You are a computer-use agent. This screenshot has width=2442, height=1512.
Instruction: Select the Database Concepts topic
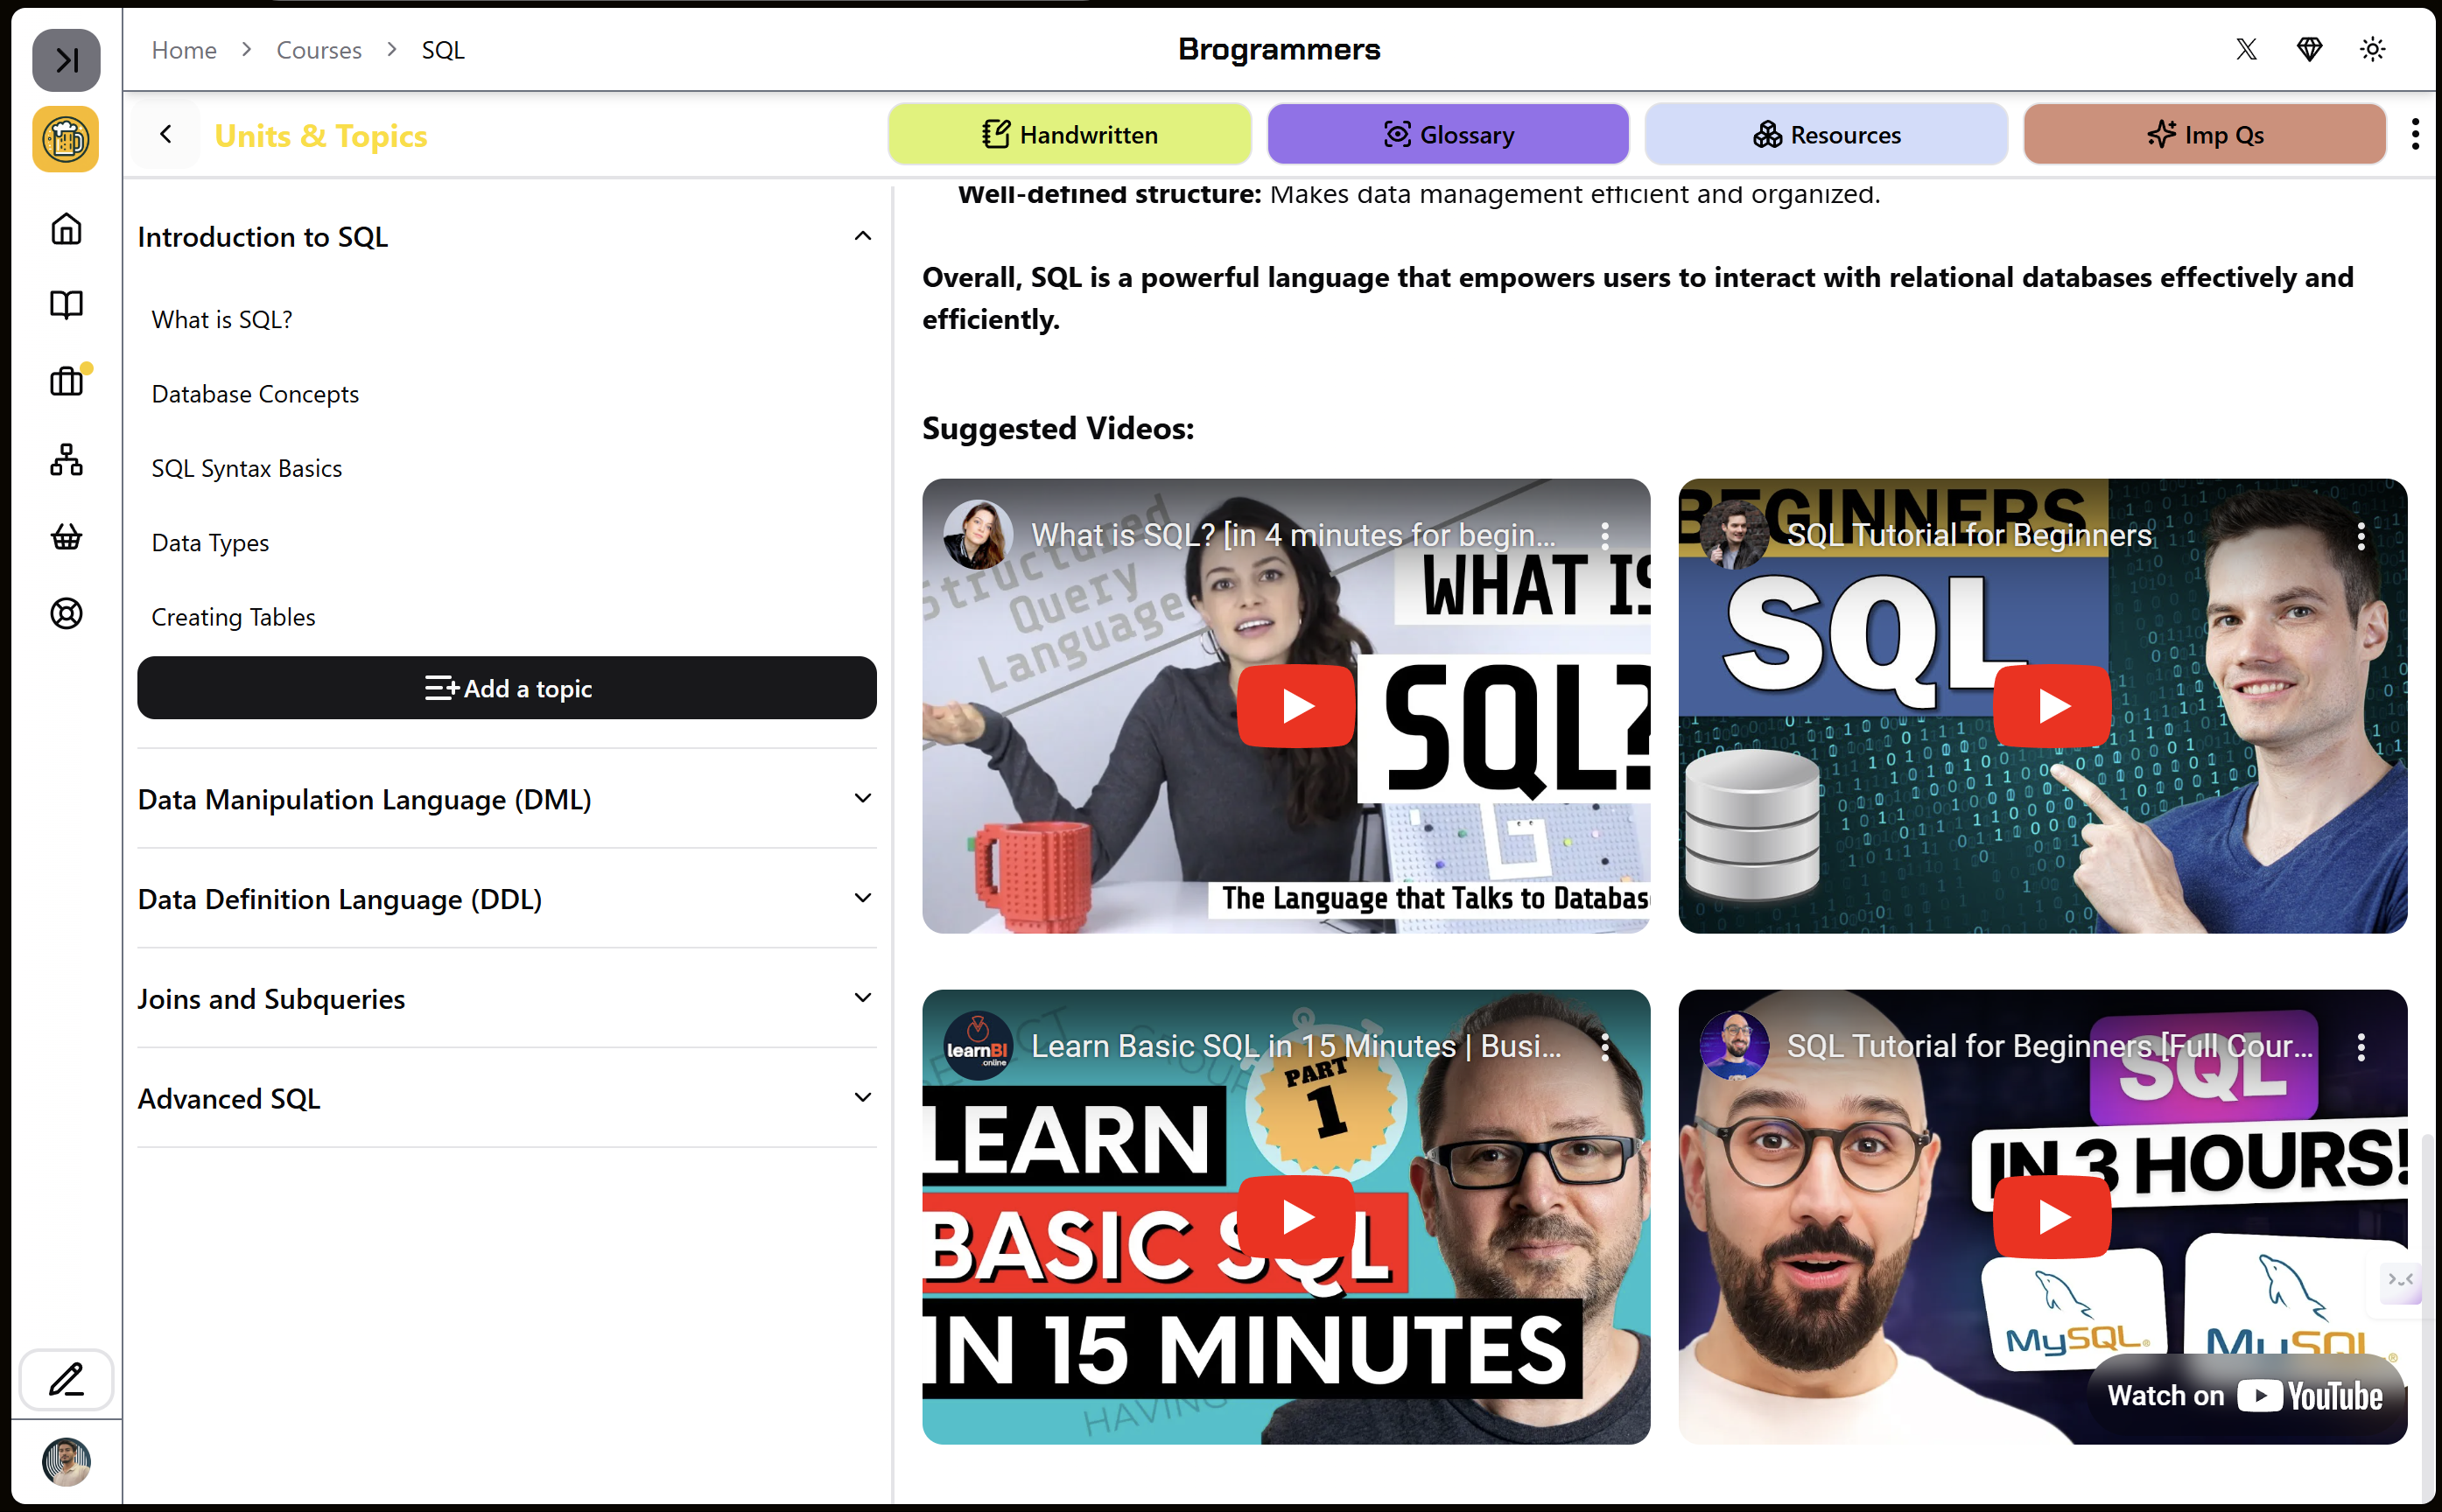click(x=255, y=394)
